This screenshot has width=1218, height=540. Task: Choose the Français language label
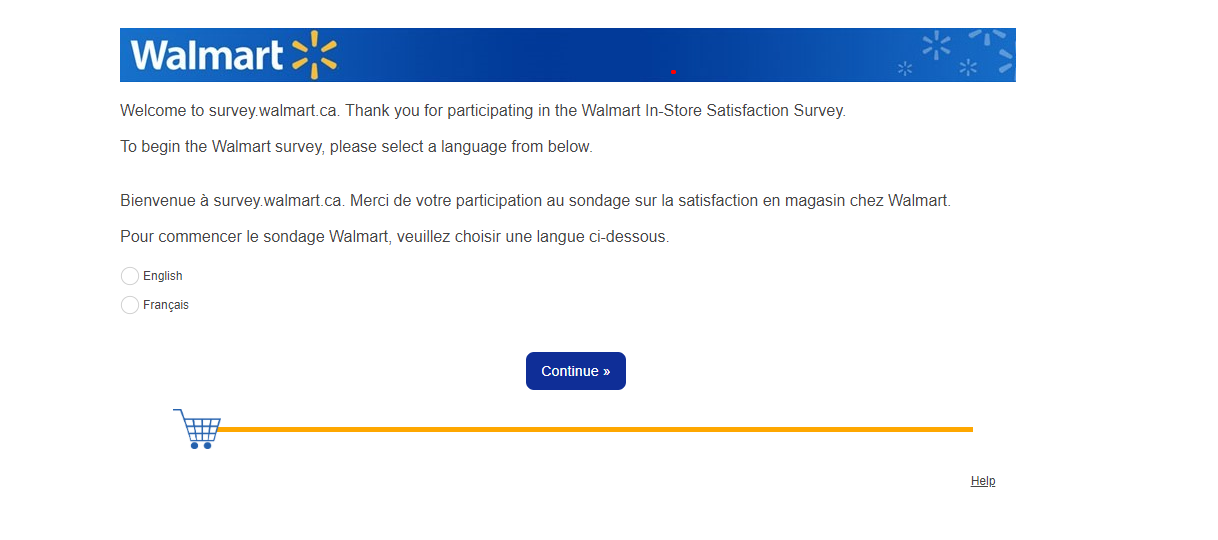(x=166, y=305)
